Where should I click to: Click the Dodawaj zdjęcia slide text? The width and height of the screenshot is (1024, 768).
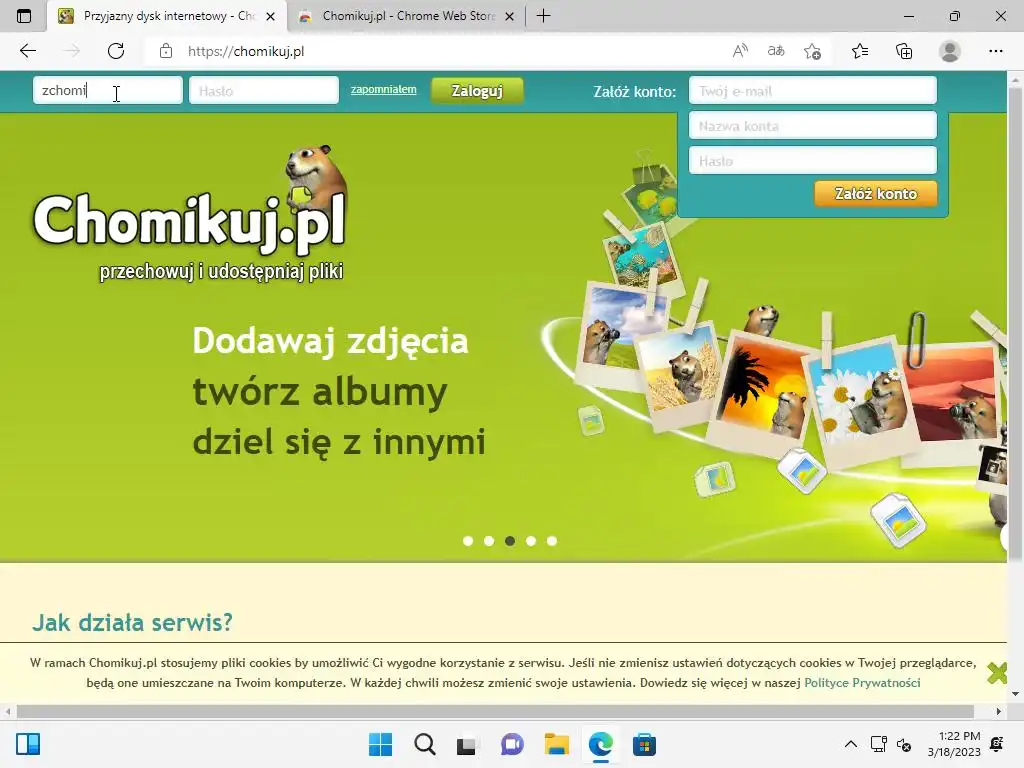(330, 341)
